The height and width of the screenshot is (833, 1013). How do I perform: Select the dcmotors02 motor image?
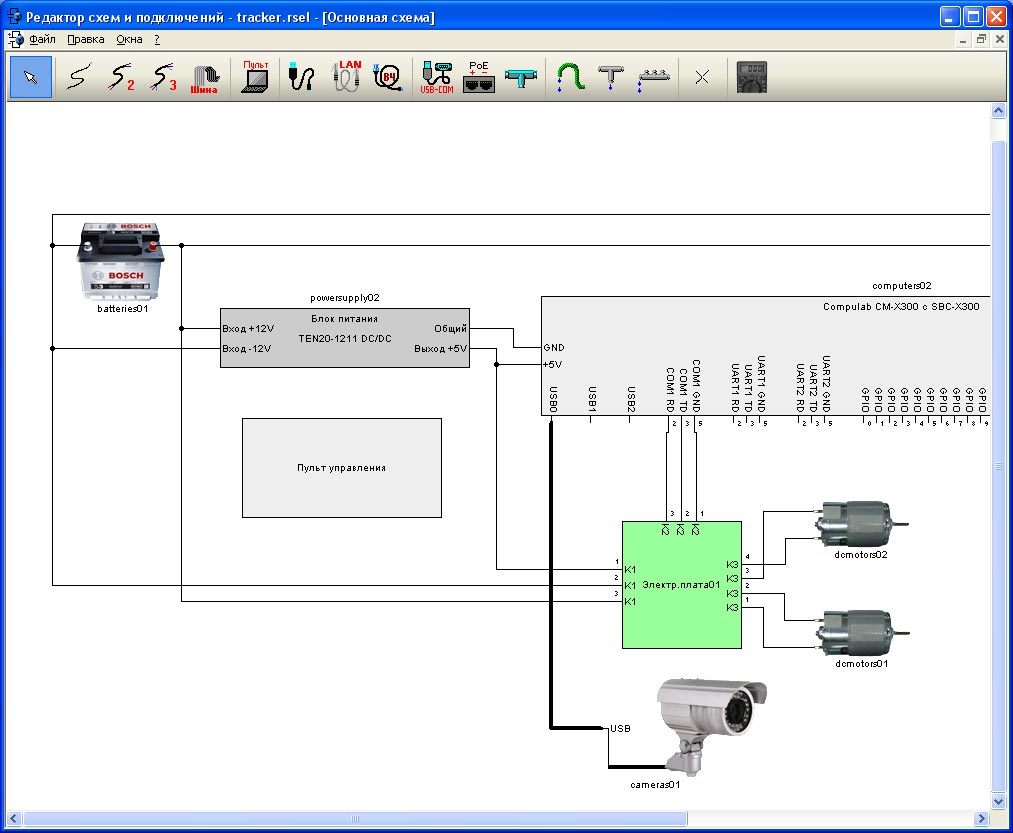coord(861,524)
